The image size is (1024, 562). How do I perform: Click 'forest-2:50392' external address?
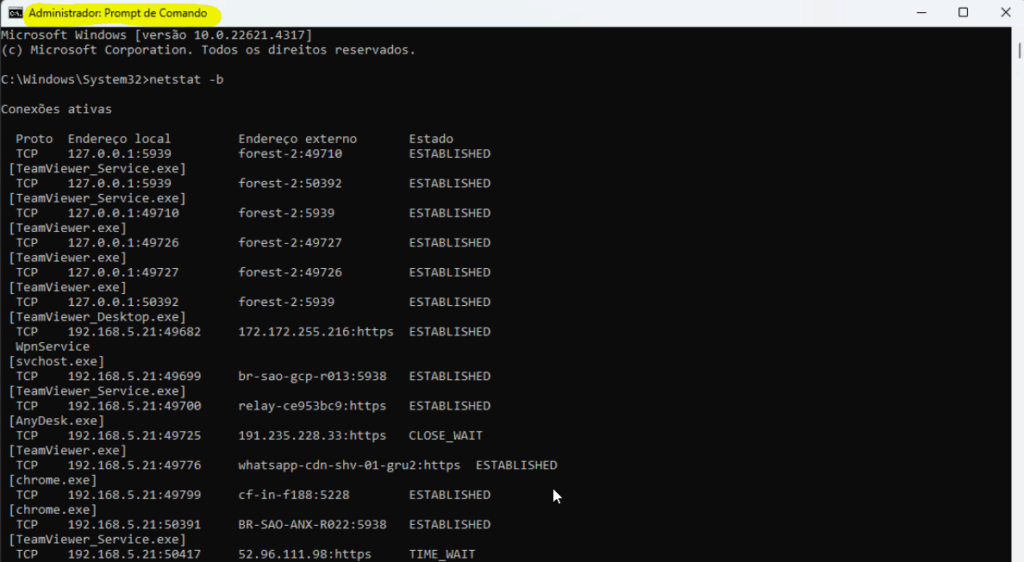[x=290, y=183]
